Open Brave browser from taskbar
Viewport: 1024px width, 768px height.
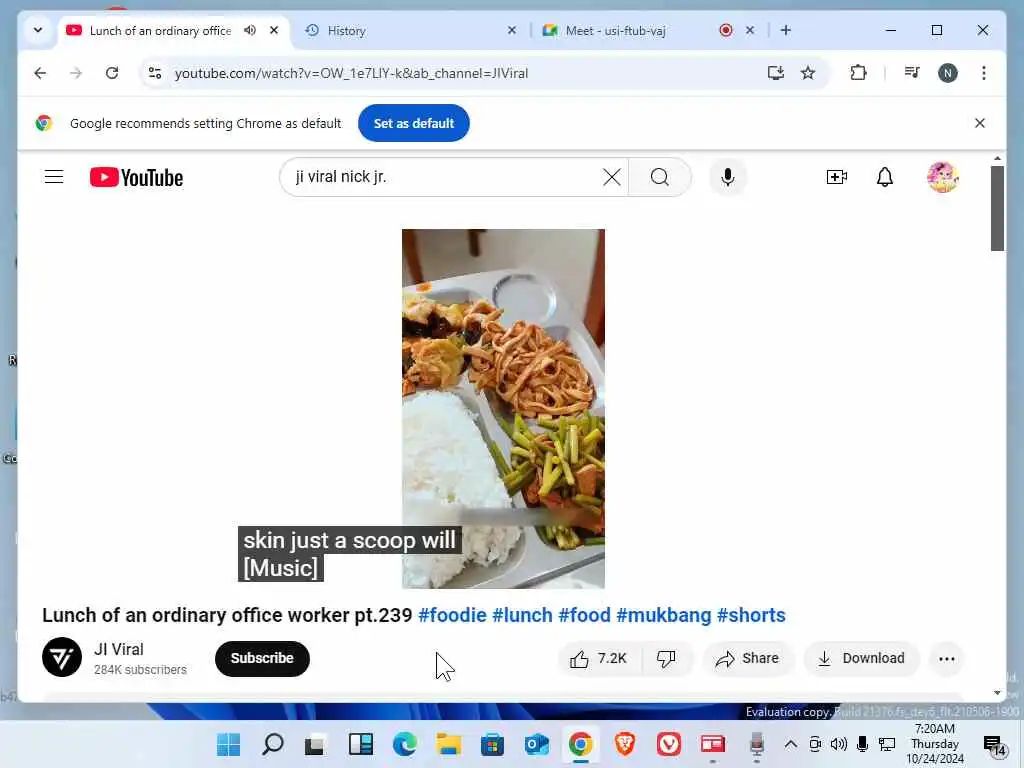(625, 744)
